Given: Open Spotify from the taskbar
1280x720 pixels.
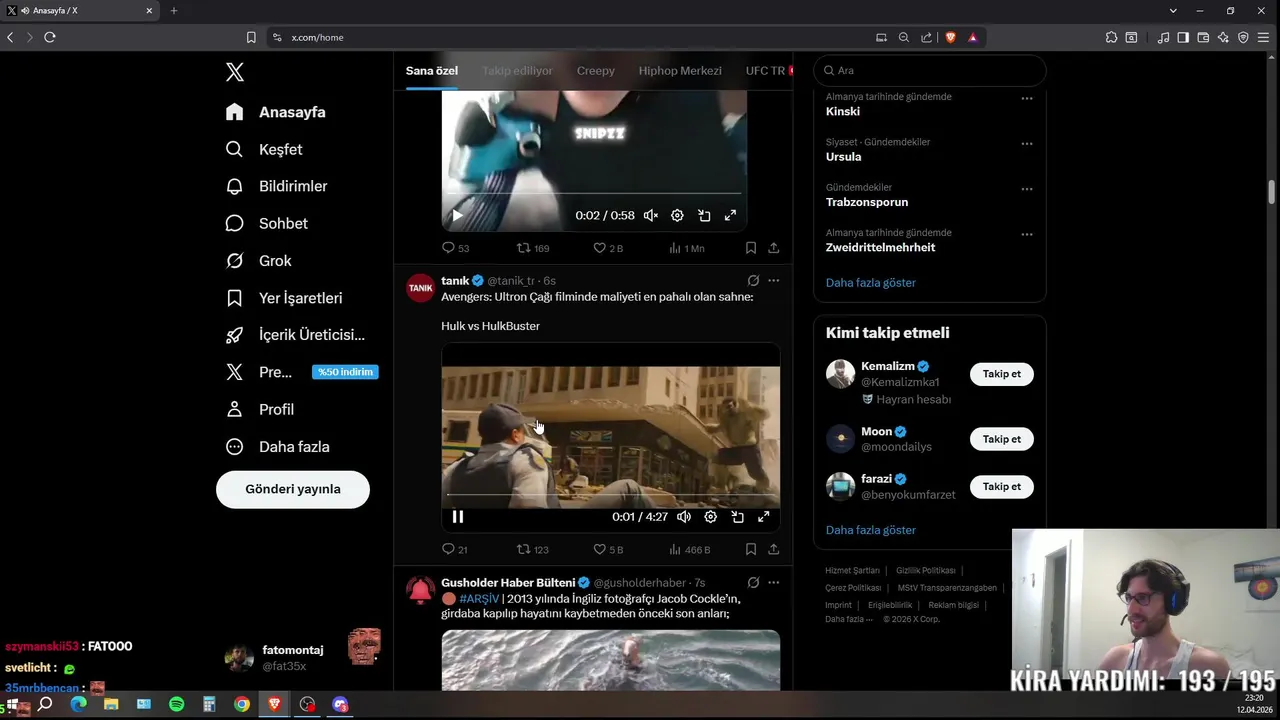Looking at the screenshot, I should coord(176,704).
